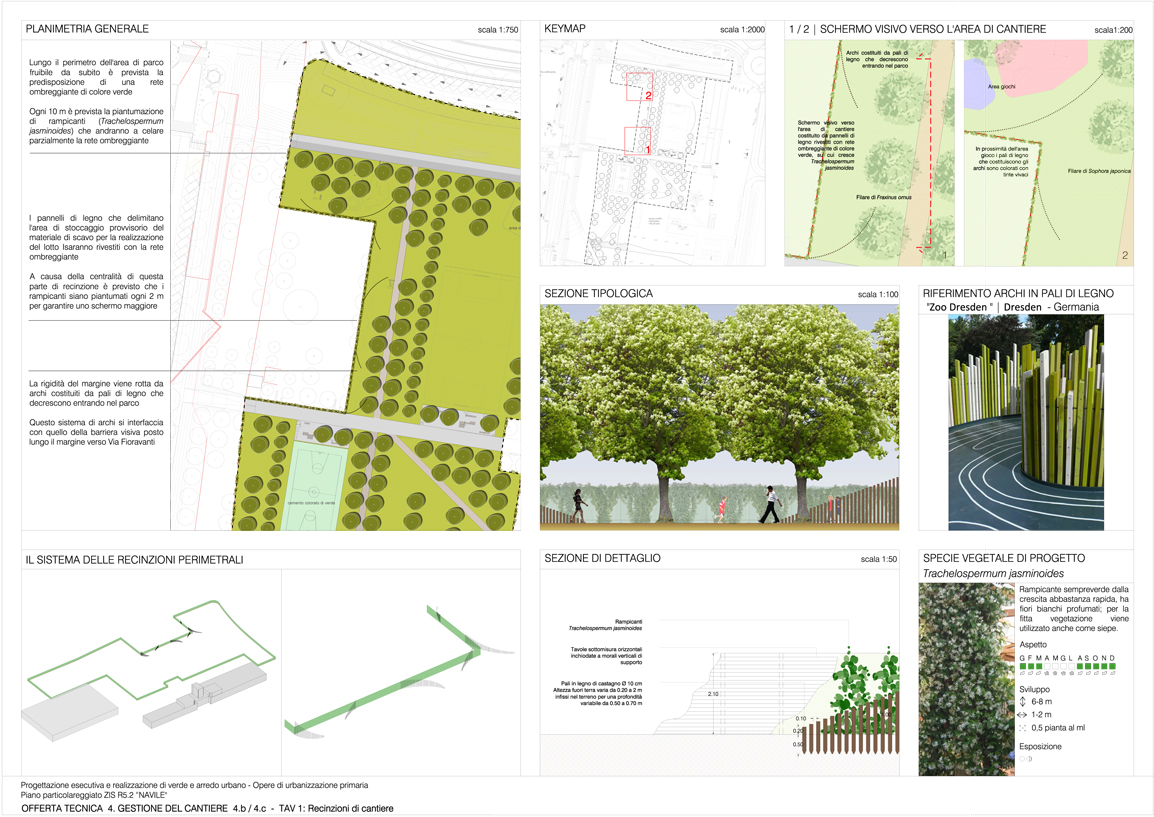Click the height arrow icon beside 6-8 m
Screen dimensions: 1154x817
tap(1023, 702)
